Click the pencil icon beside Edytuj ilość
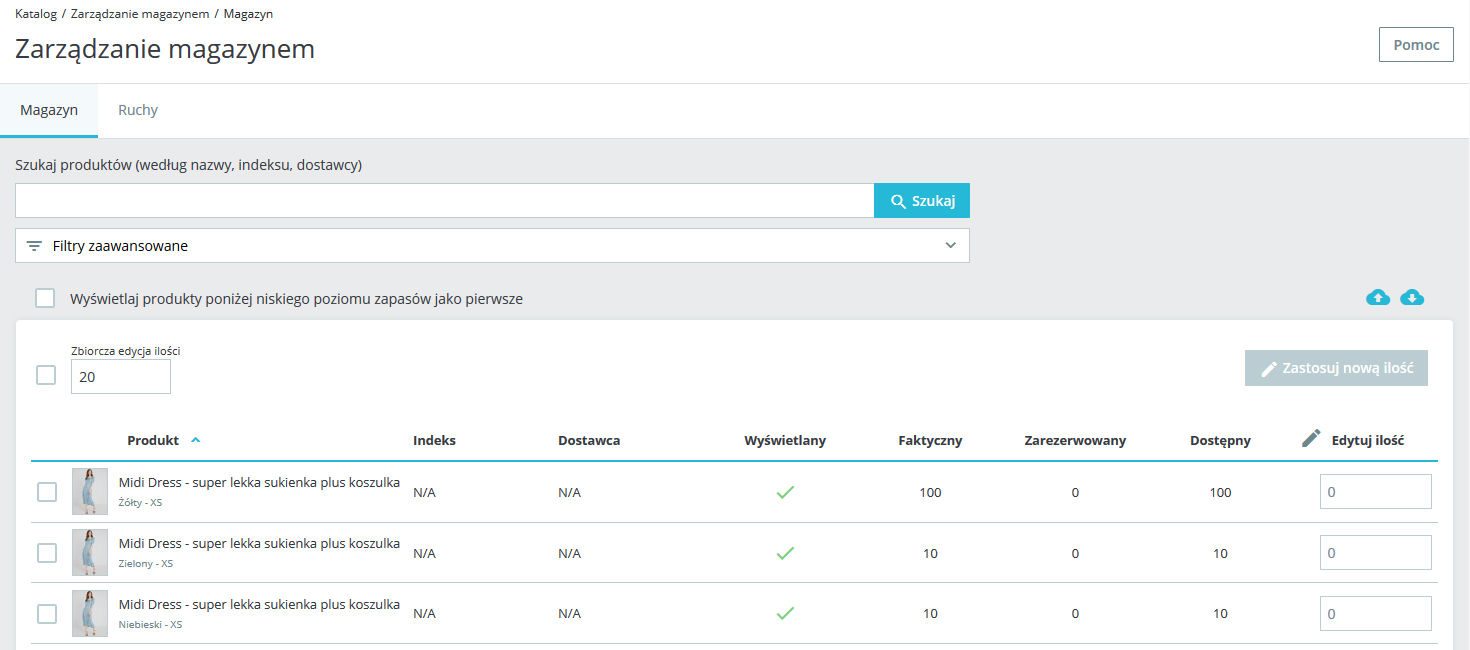This screenshot has height=650, width=1470. 1311,439
